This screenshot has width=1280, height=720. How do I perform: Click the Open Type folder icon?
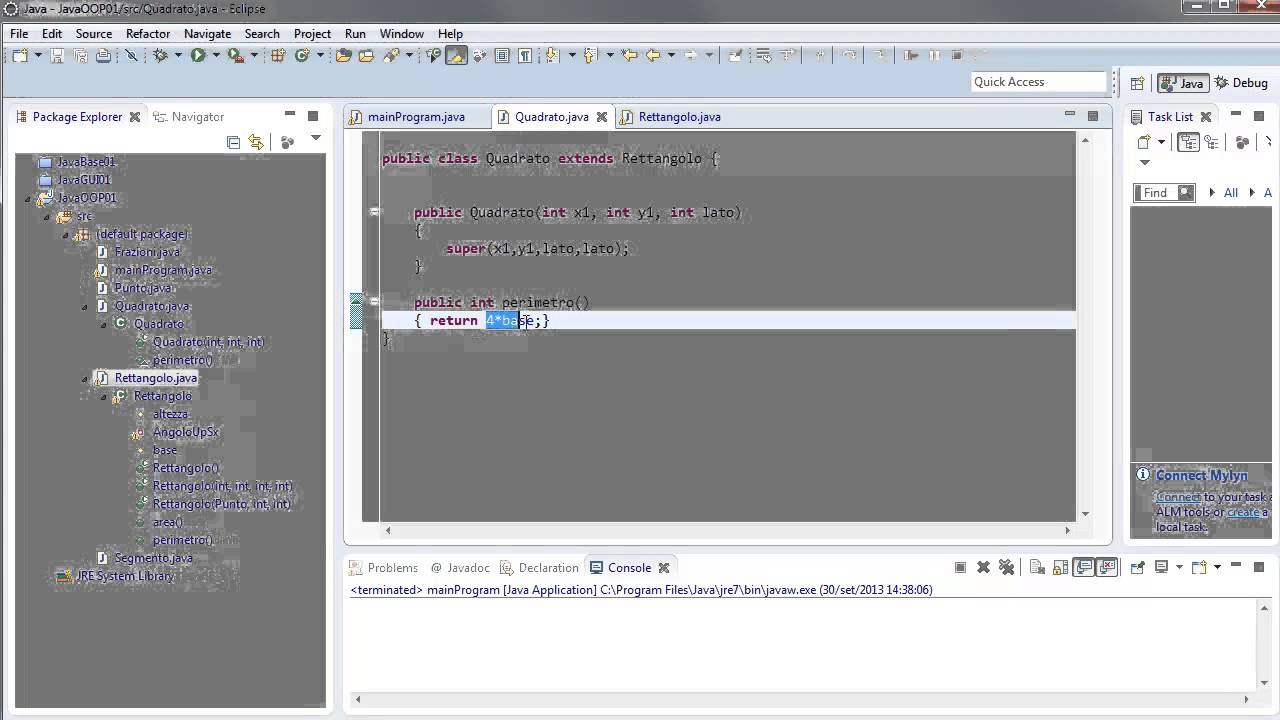pyautogui.click(x=343, y=56)
